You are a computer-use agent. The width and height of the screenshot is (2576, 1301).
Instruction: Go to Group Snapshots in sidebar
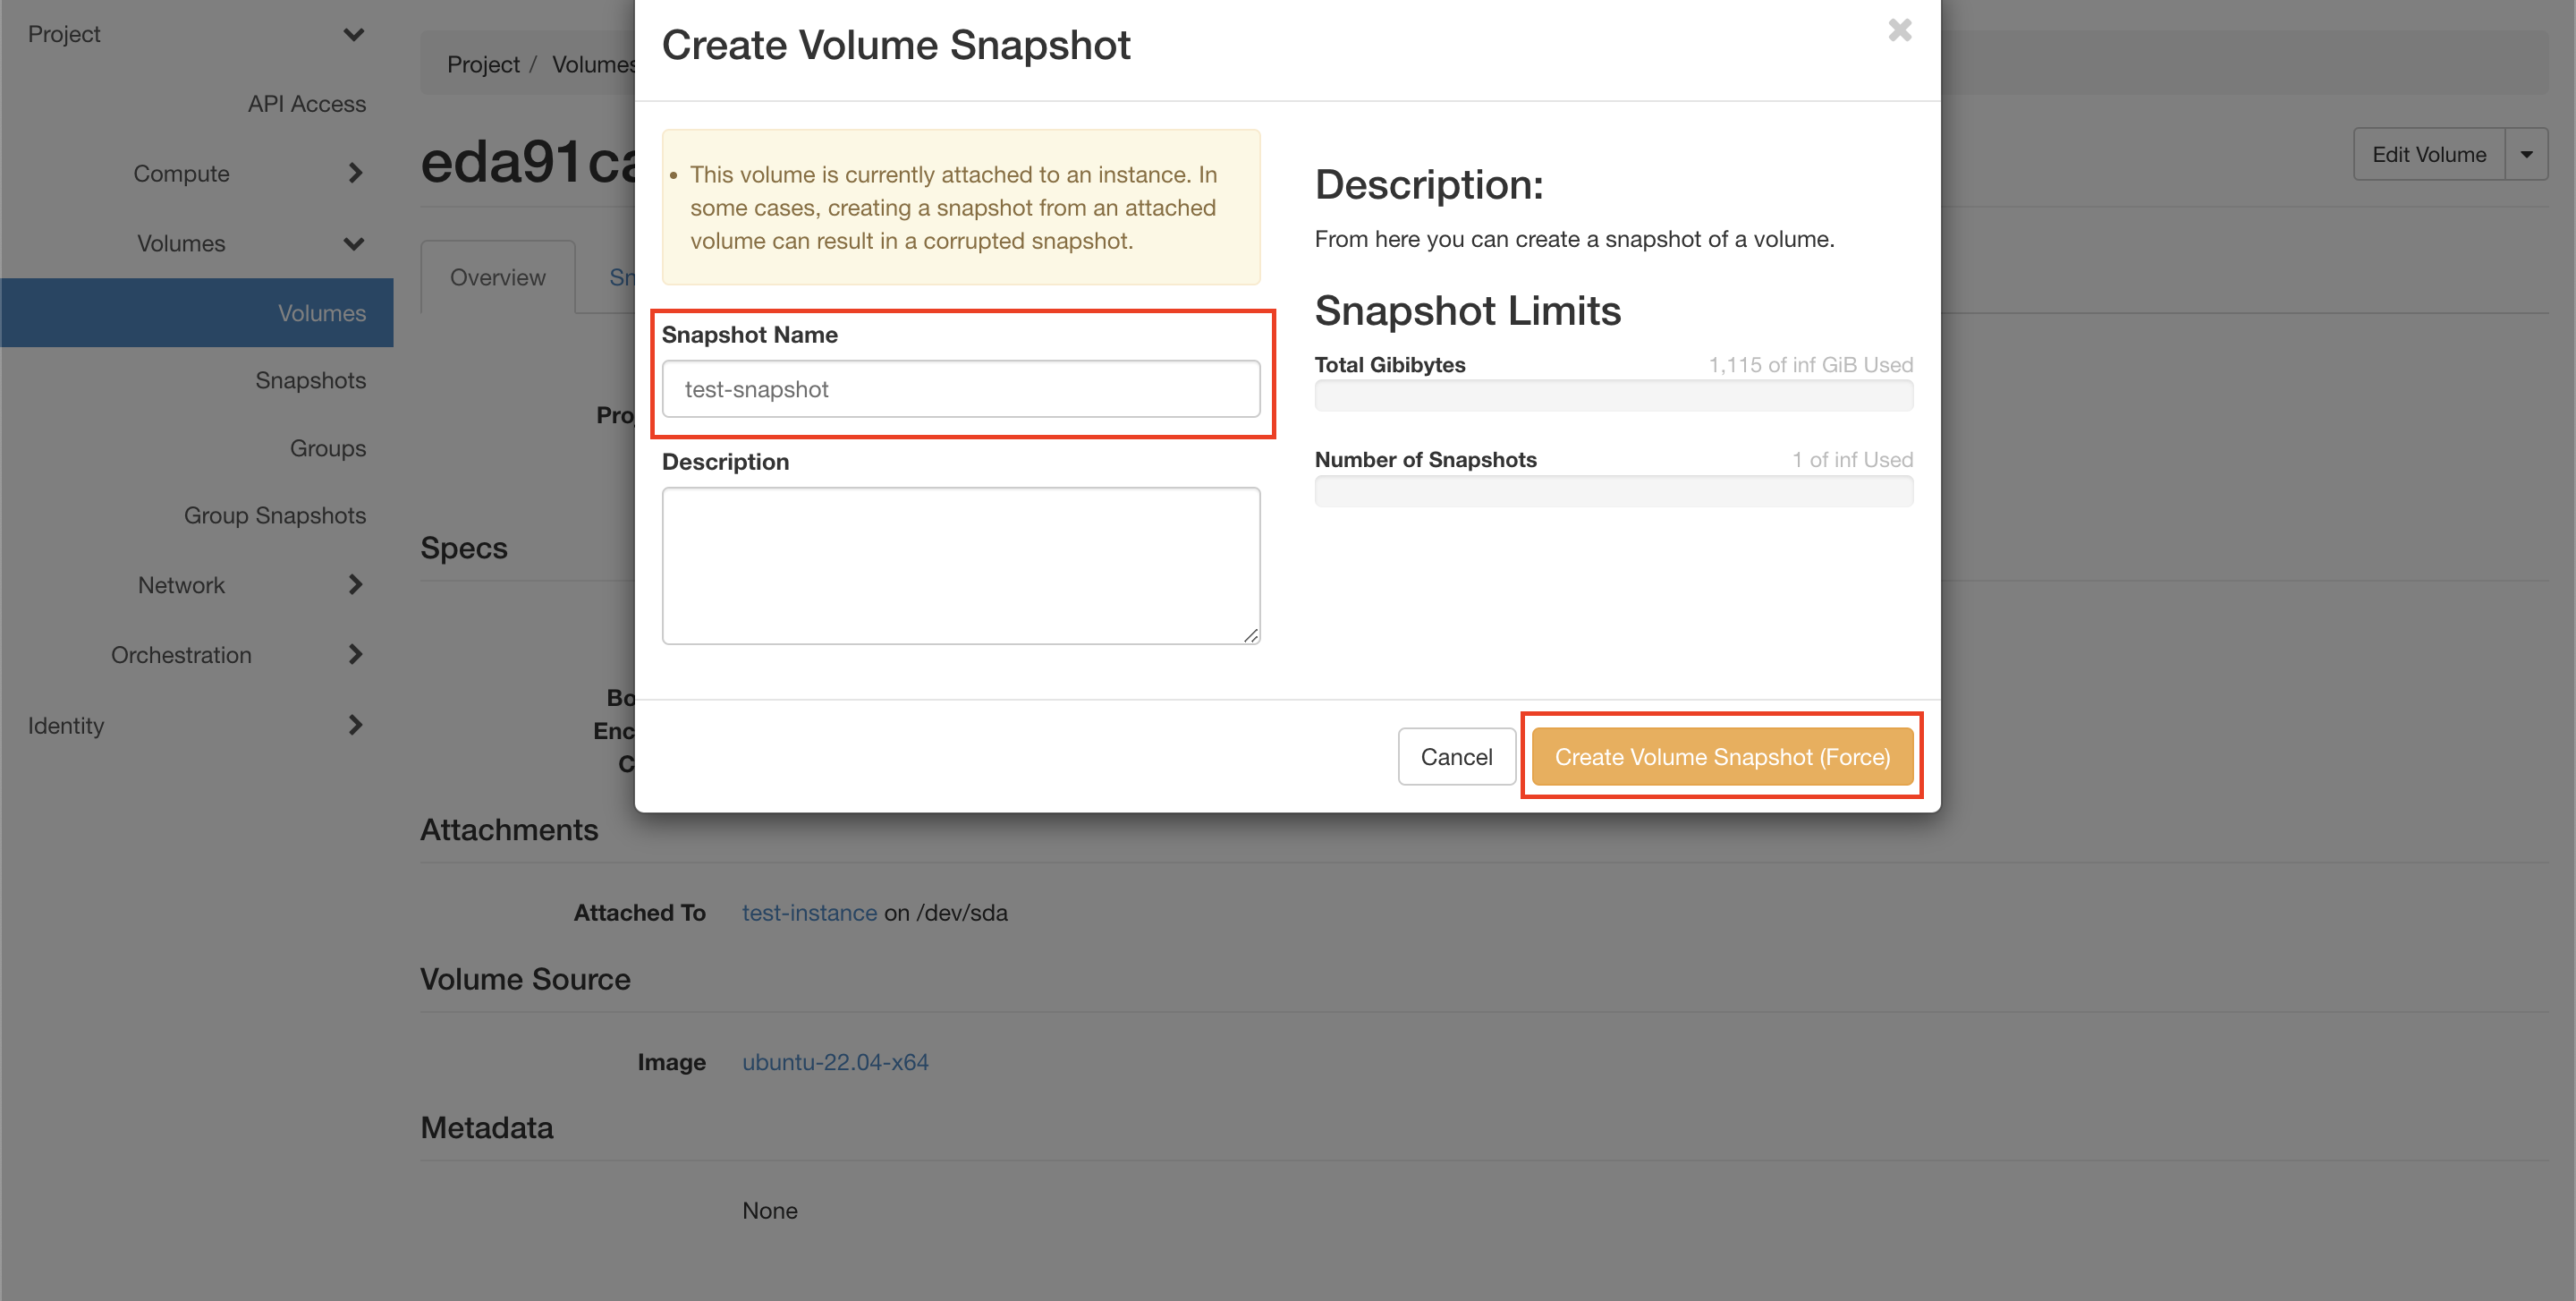pos(275,516)
